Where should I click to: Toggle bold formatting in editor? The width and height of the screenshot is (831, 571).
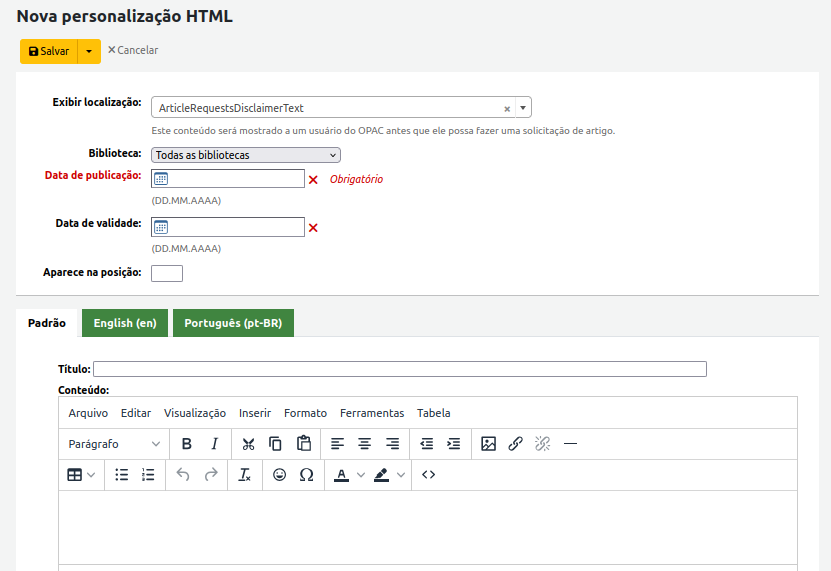coord(186,444)
